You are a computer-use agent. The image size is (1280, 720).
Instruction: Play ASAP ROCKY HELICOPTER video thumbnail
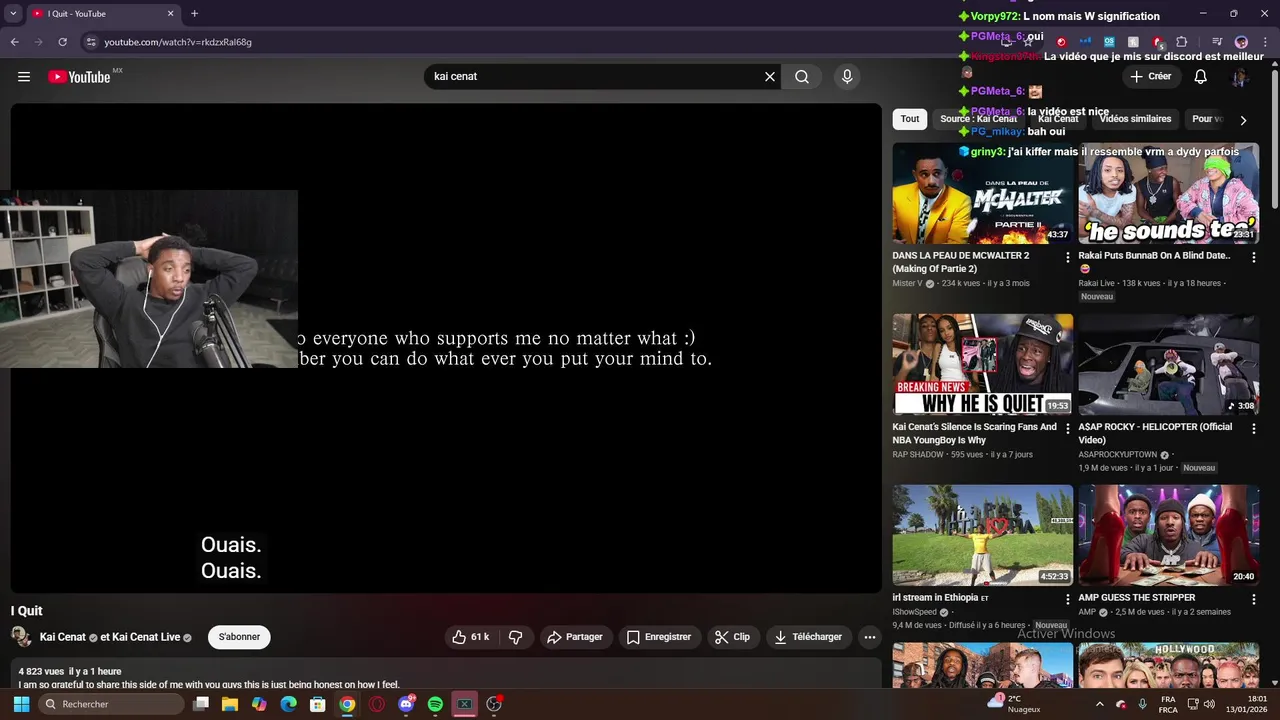click(1168, 364)
